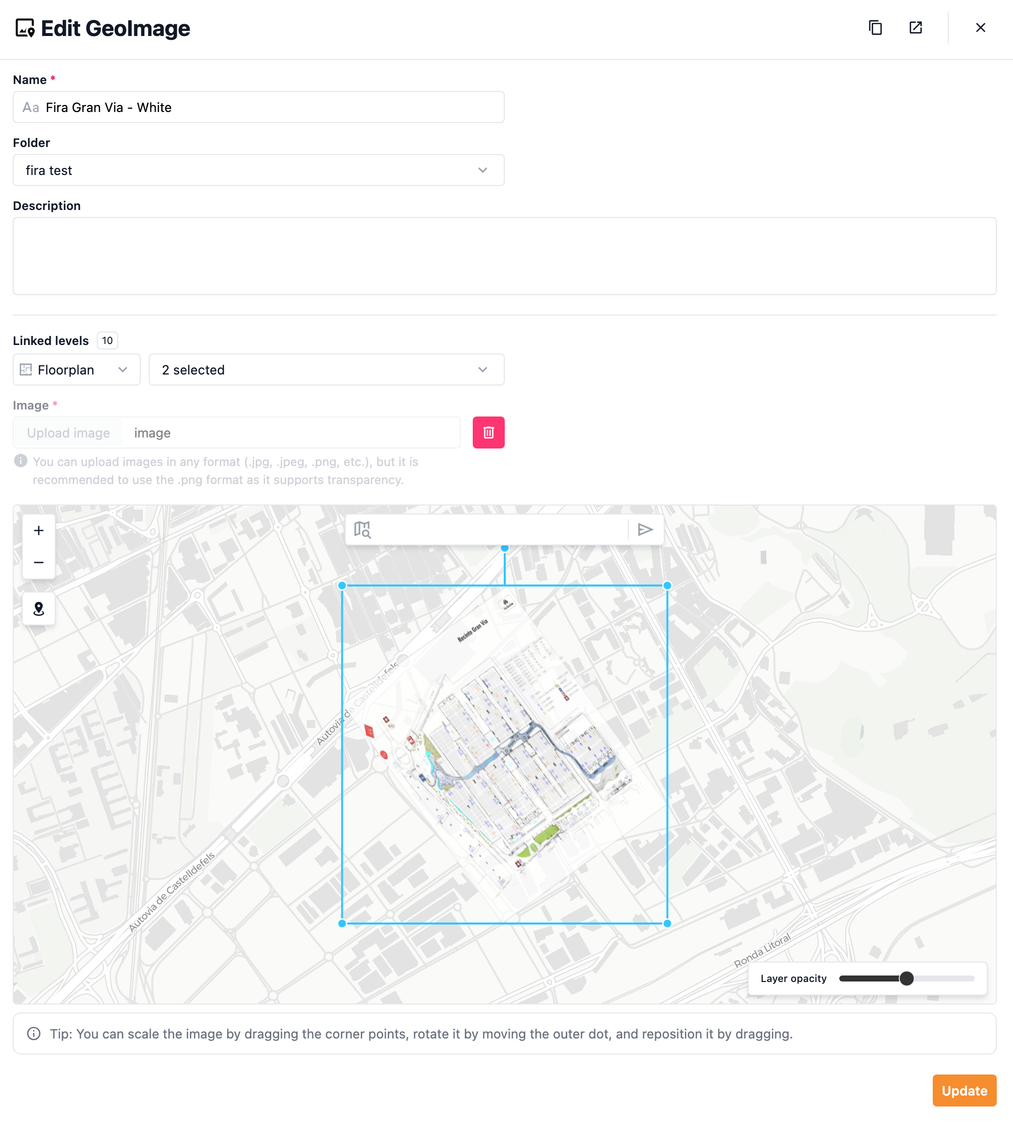
Task: Click into the Description text area
Action: [x=504, y=256]
